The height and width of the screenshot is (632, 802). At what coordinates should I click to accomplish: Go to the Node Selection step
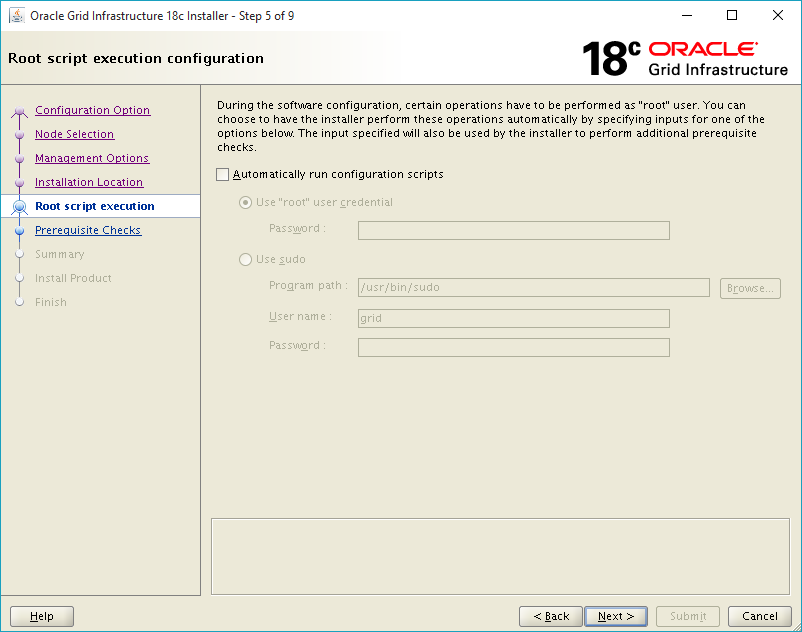tap(75, 134)
